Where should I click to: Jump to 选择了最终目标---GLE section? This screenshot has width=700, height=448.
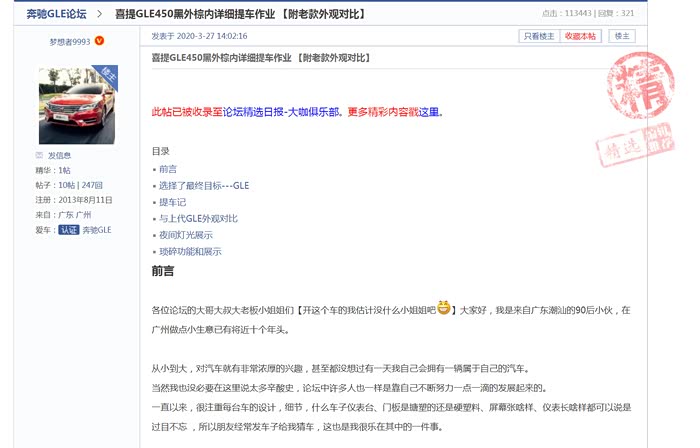pos(203,185)
